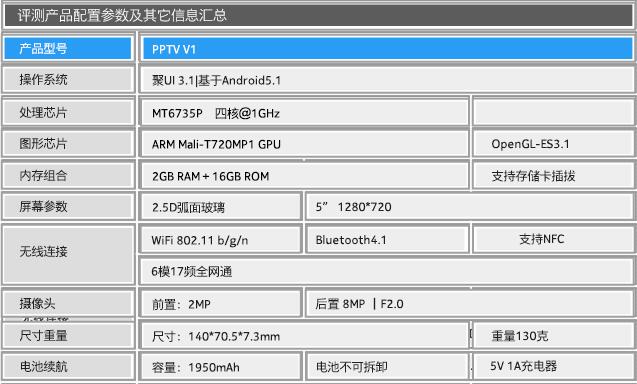Click '2GB RAM + 16GB ROM' cell

(x=304, y=176)
